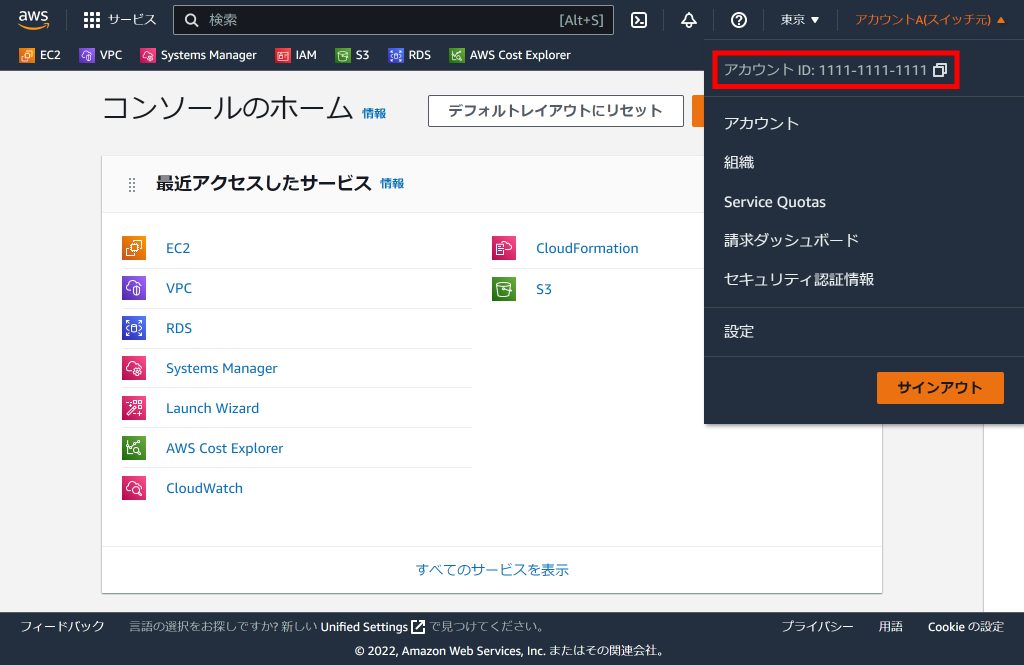1024x665 pixels.
Task: Open the EC2 link in recent services
Action: pyautogui.click(x=178, y=248)
